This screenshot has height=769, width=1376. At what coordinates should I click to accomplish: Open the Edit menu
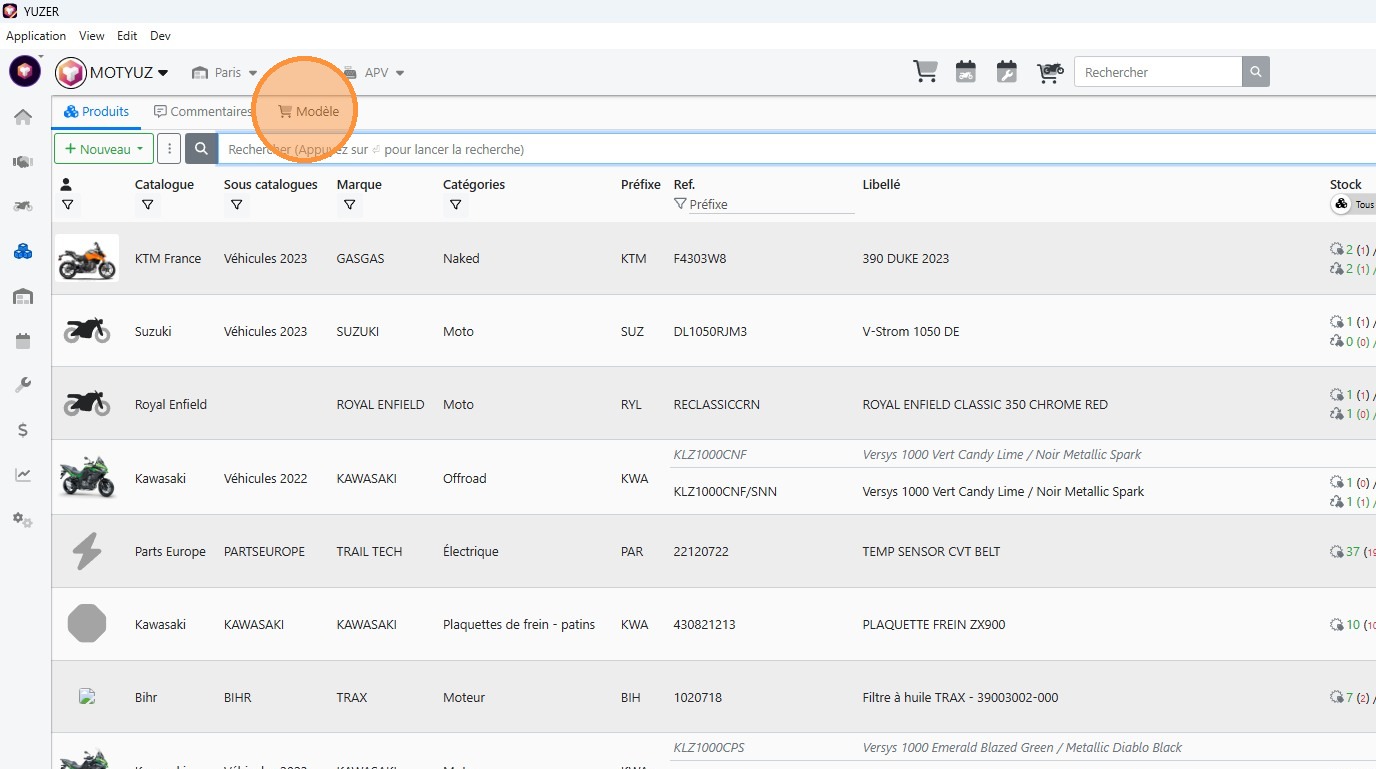[127, 36]
